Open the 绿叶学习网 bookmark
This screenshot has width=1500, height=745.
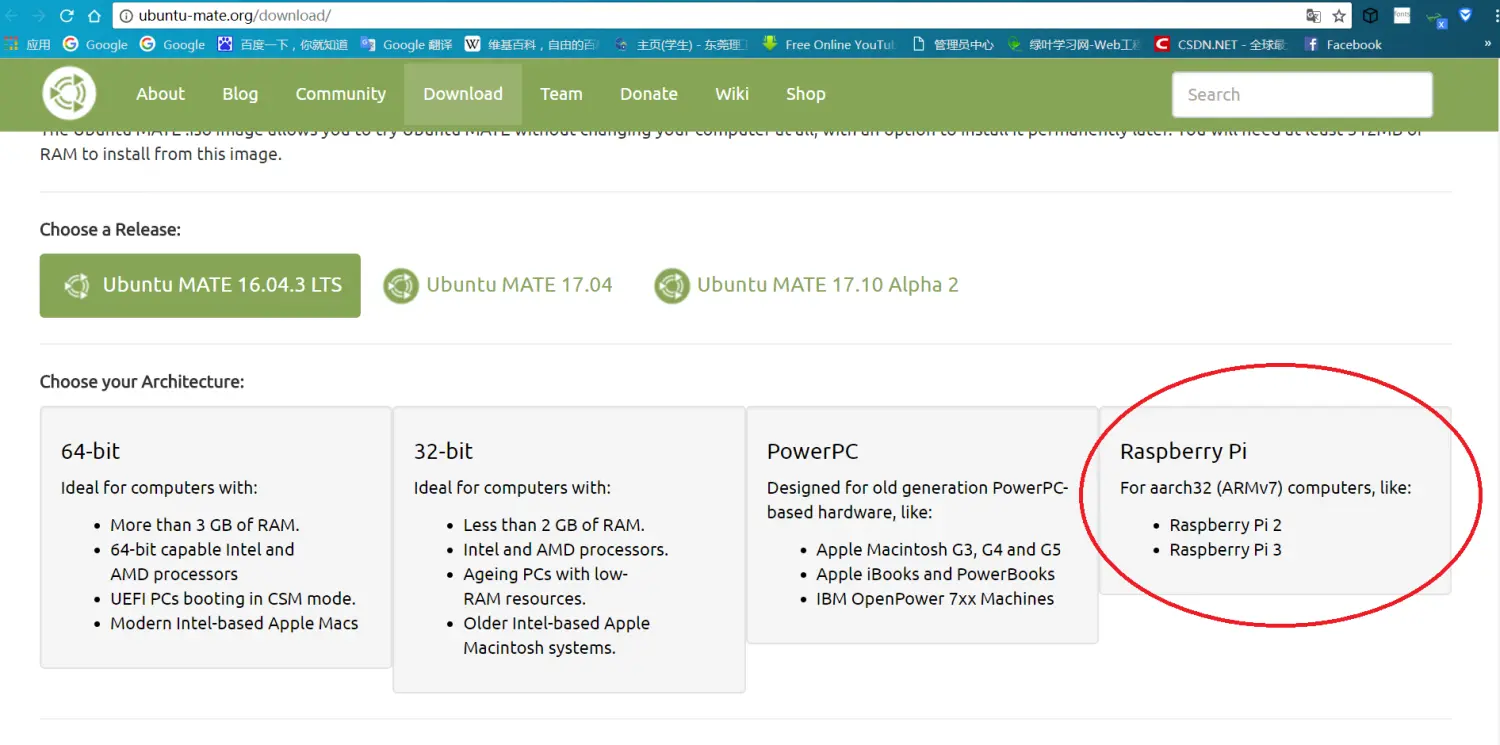[x=1073, y=44]
